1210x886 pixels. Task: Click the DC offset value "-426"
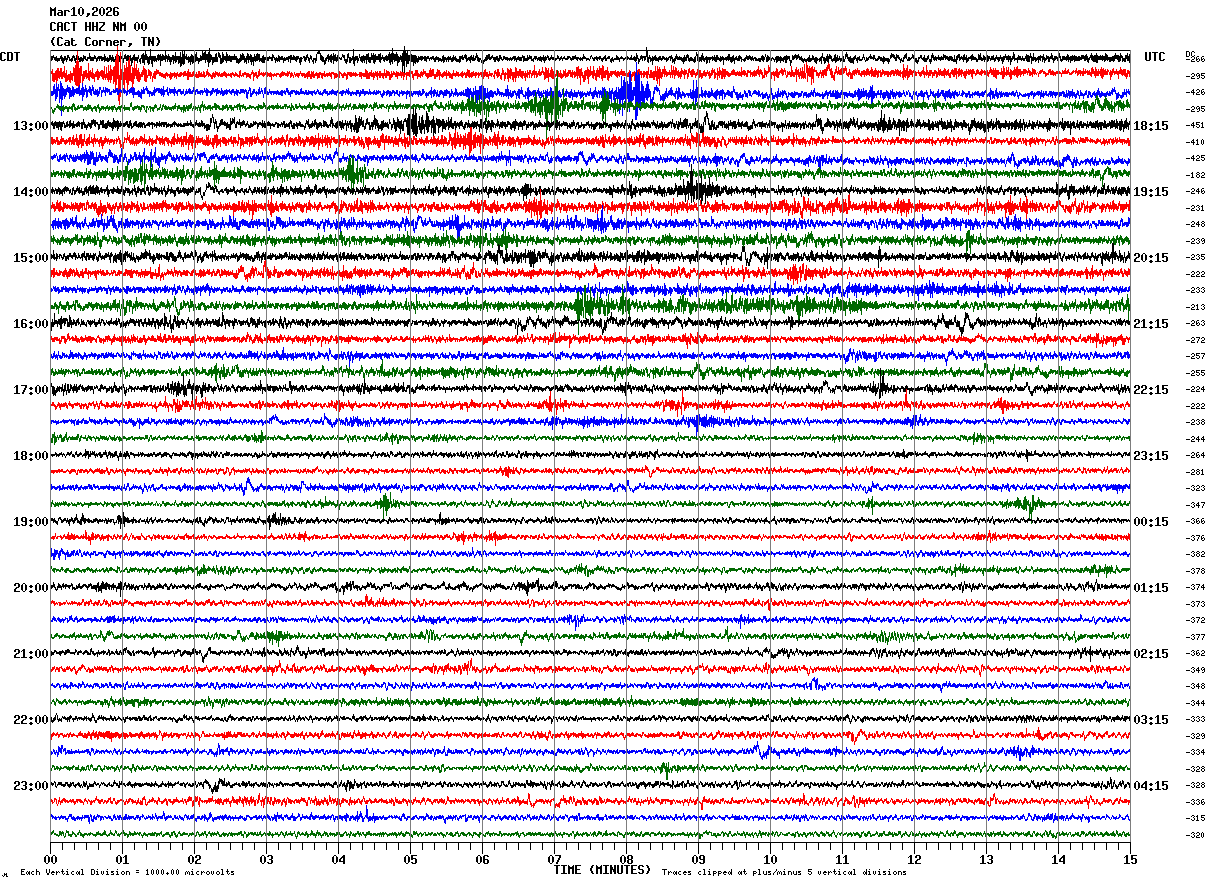pyautogui.click(x=1195, y=93)
